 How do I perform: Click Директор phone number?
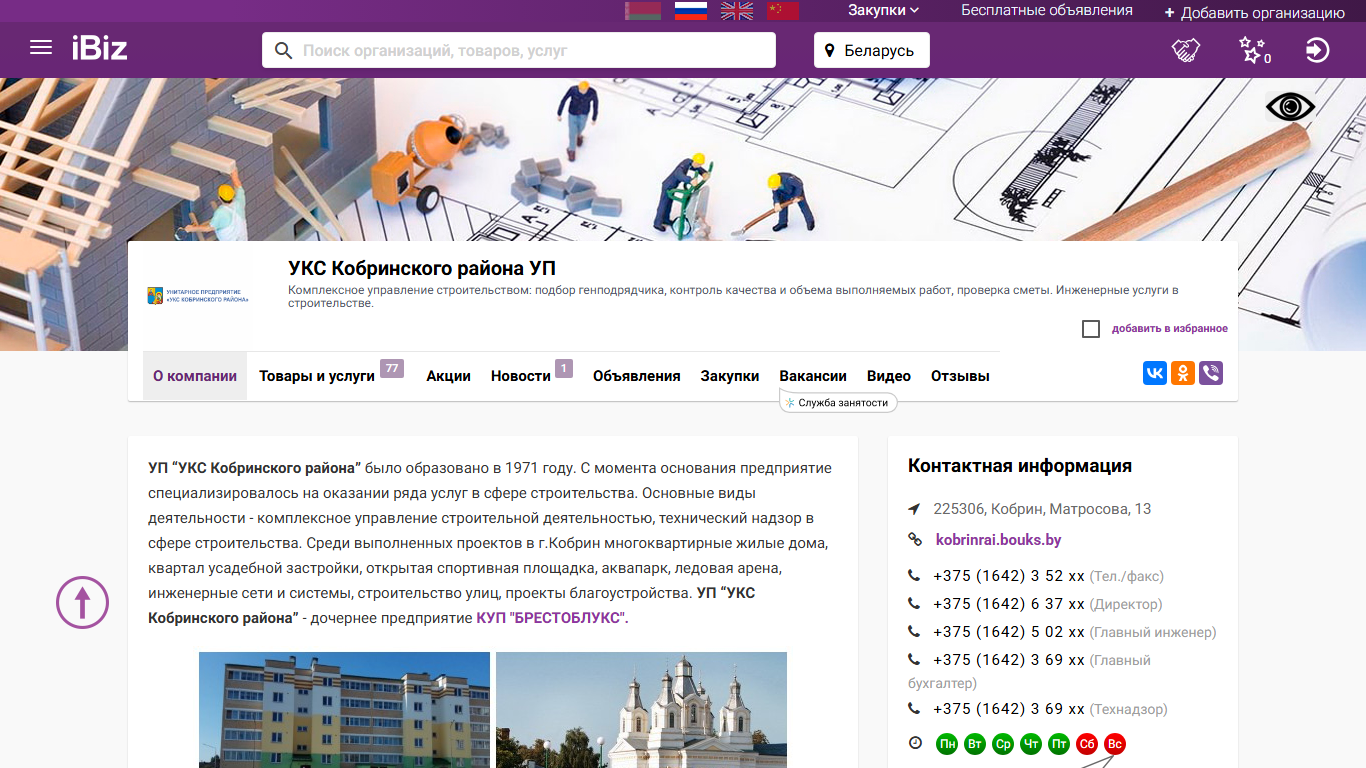pyautogui.click(x=1009, y=604)
